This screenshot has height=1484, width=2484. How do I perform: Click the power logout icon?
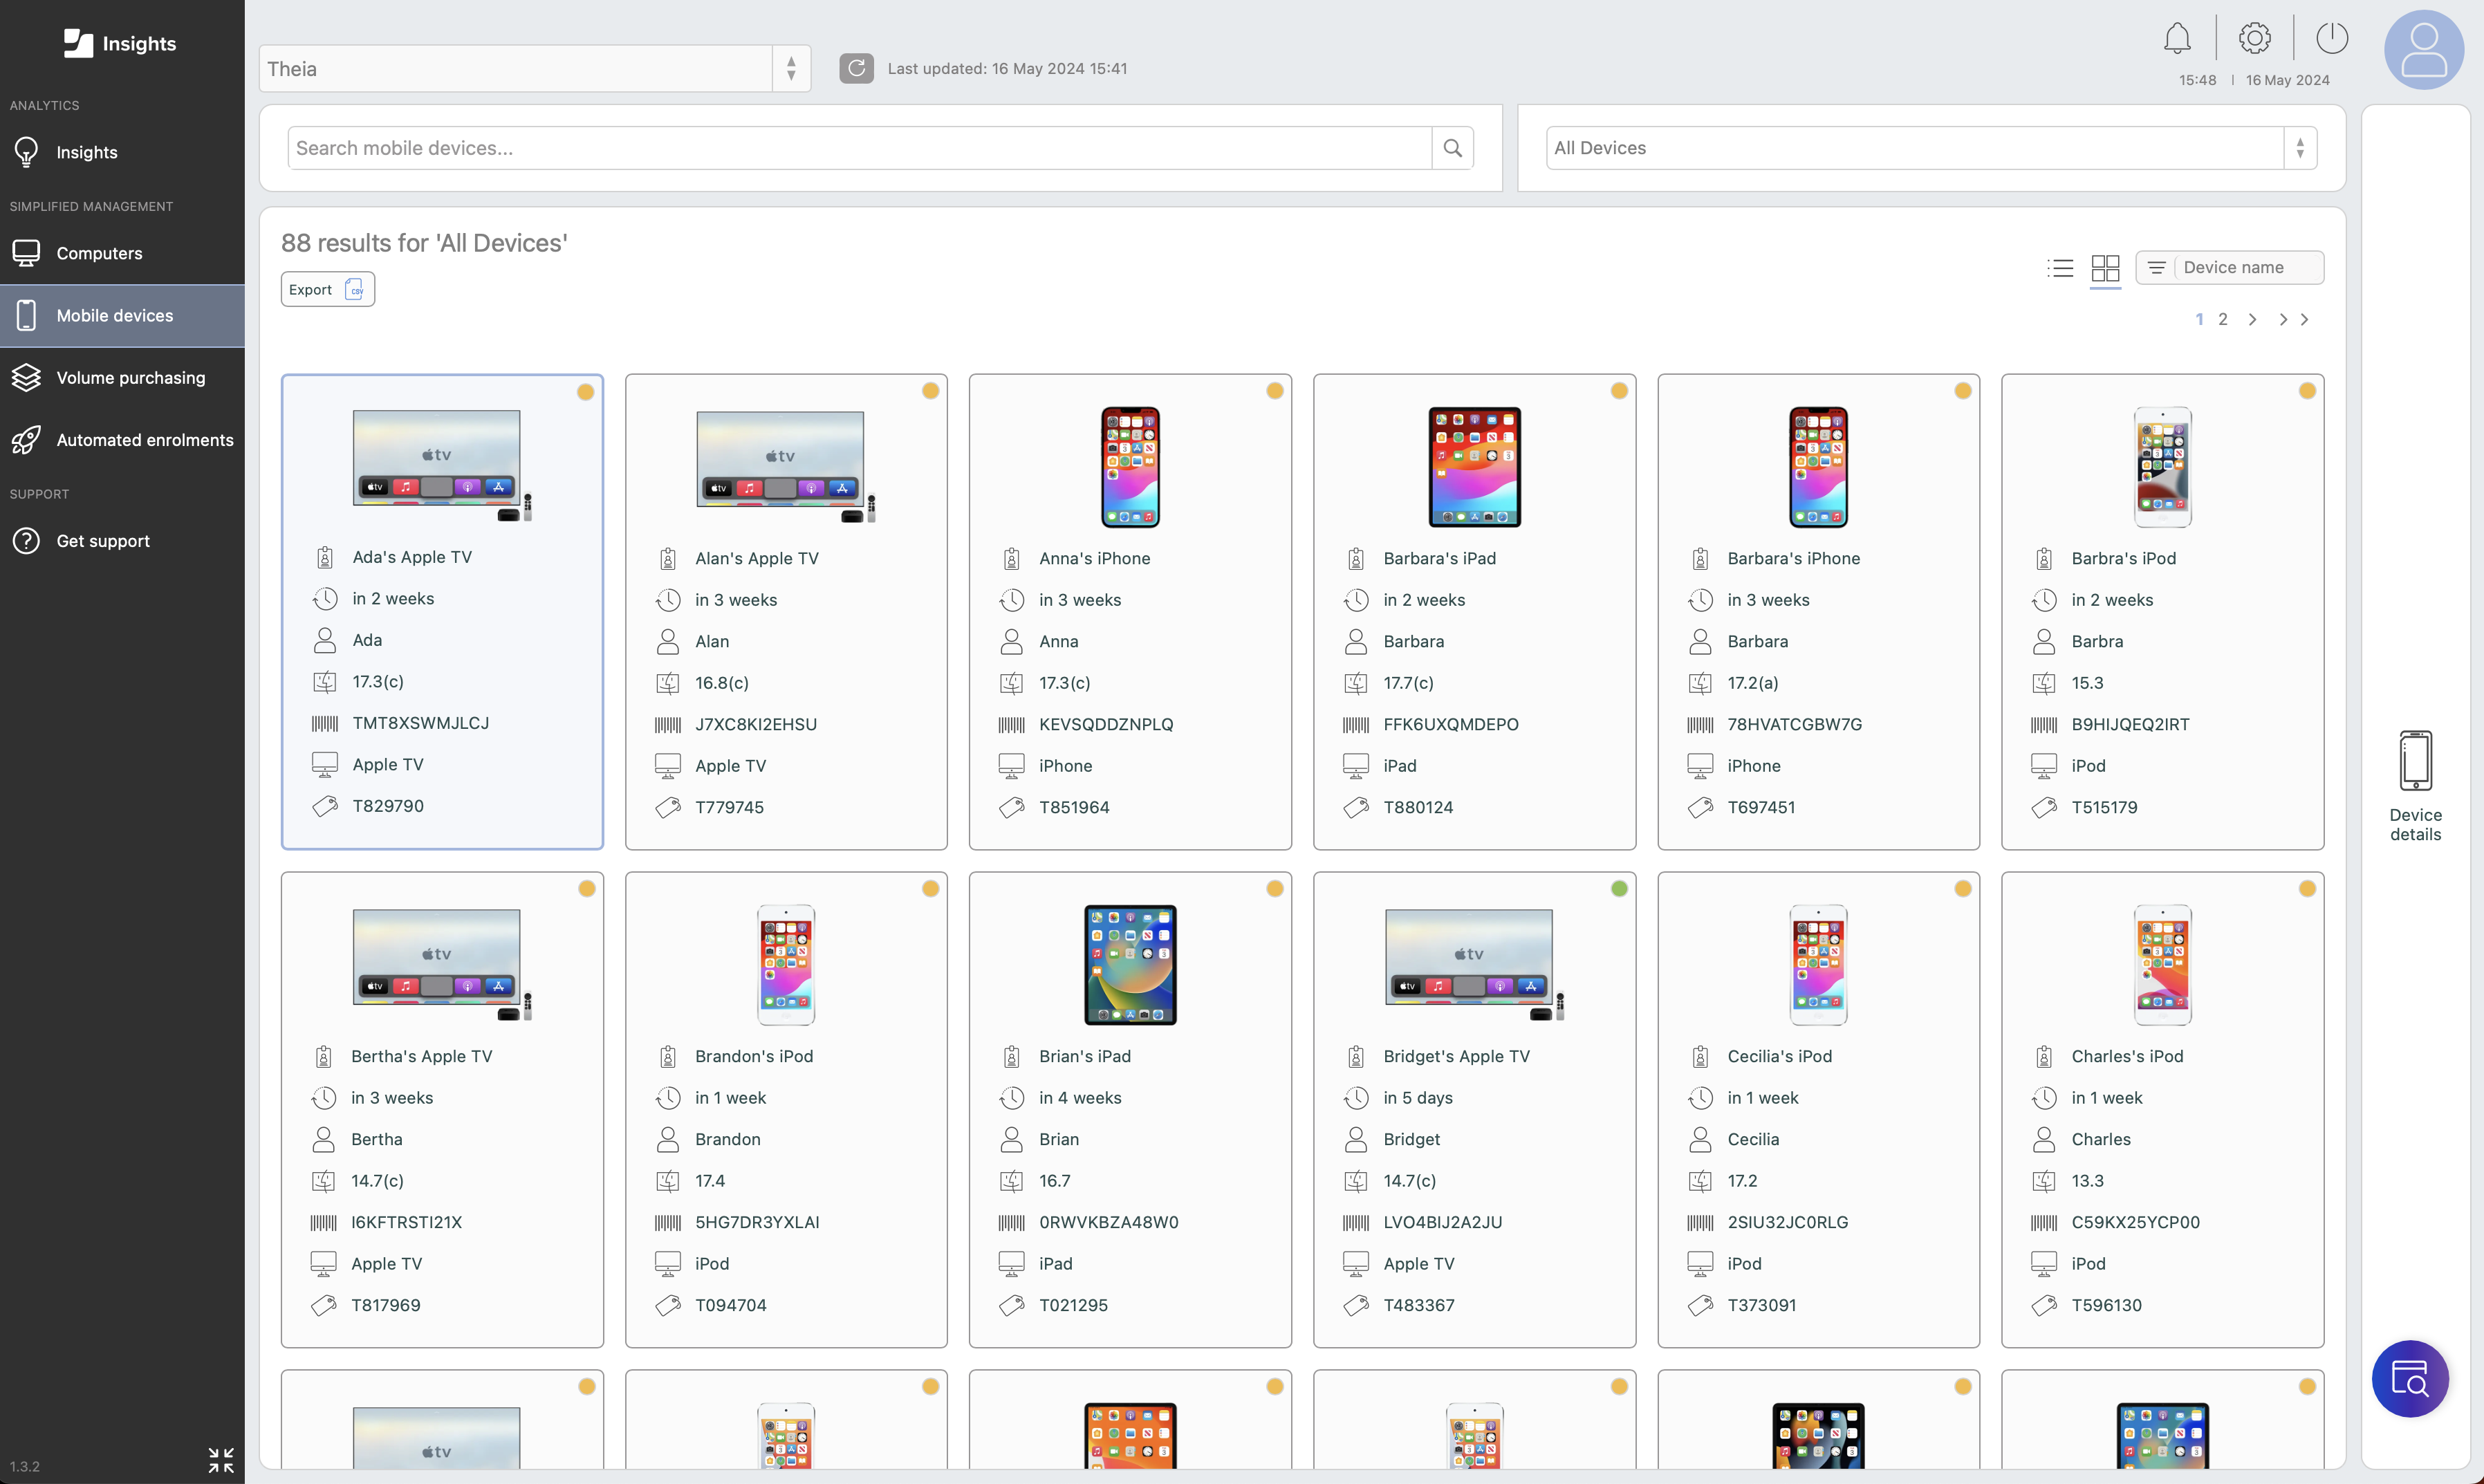(2332, 39)
